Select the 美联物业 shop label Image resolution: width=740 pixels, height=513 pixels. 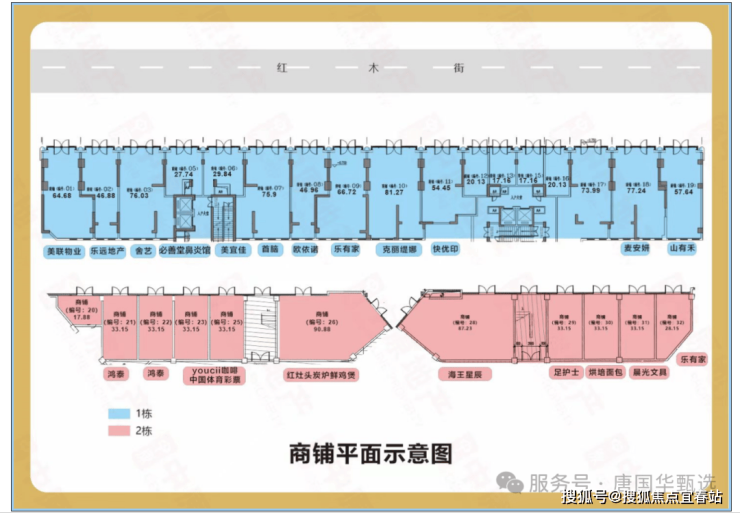click(x=64, y=251)
